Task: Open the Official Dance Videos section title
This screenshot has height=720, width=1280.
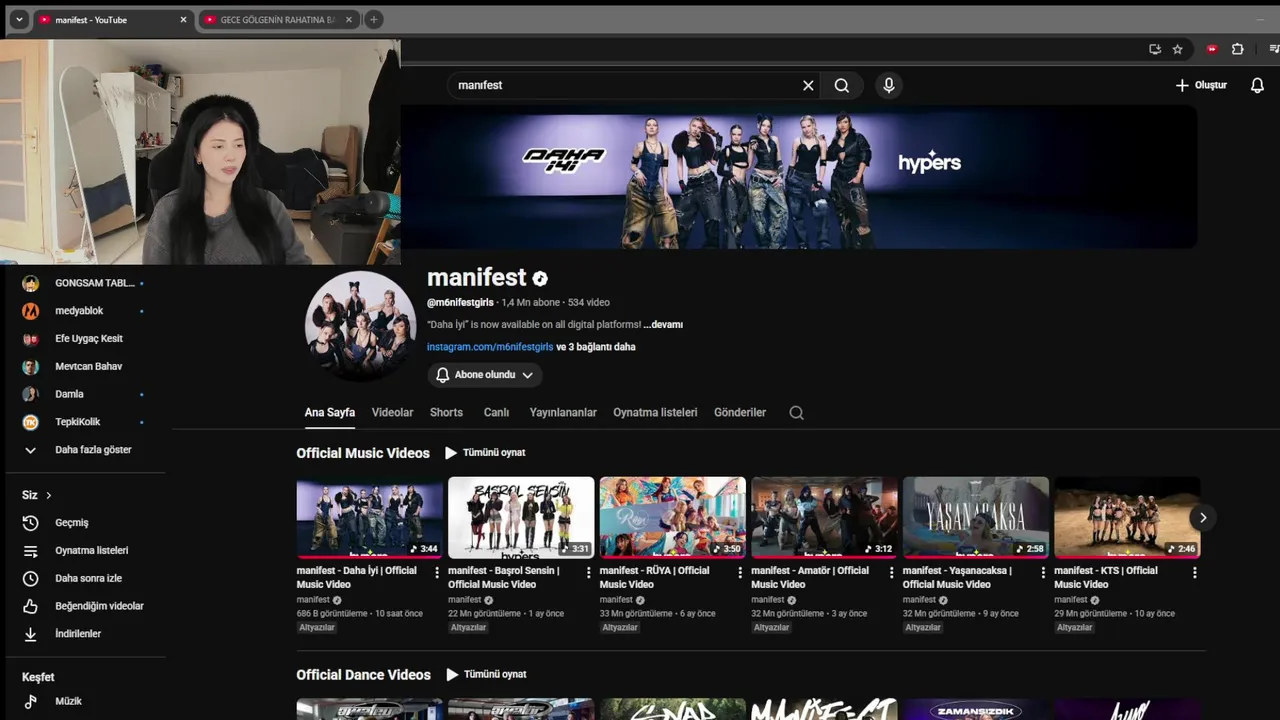Action: (x=363, y=675)
